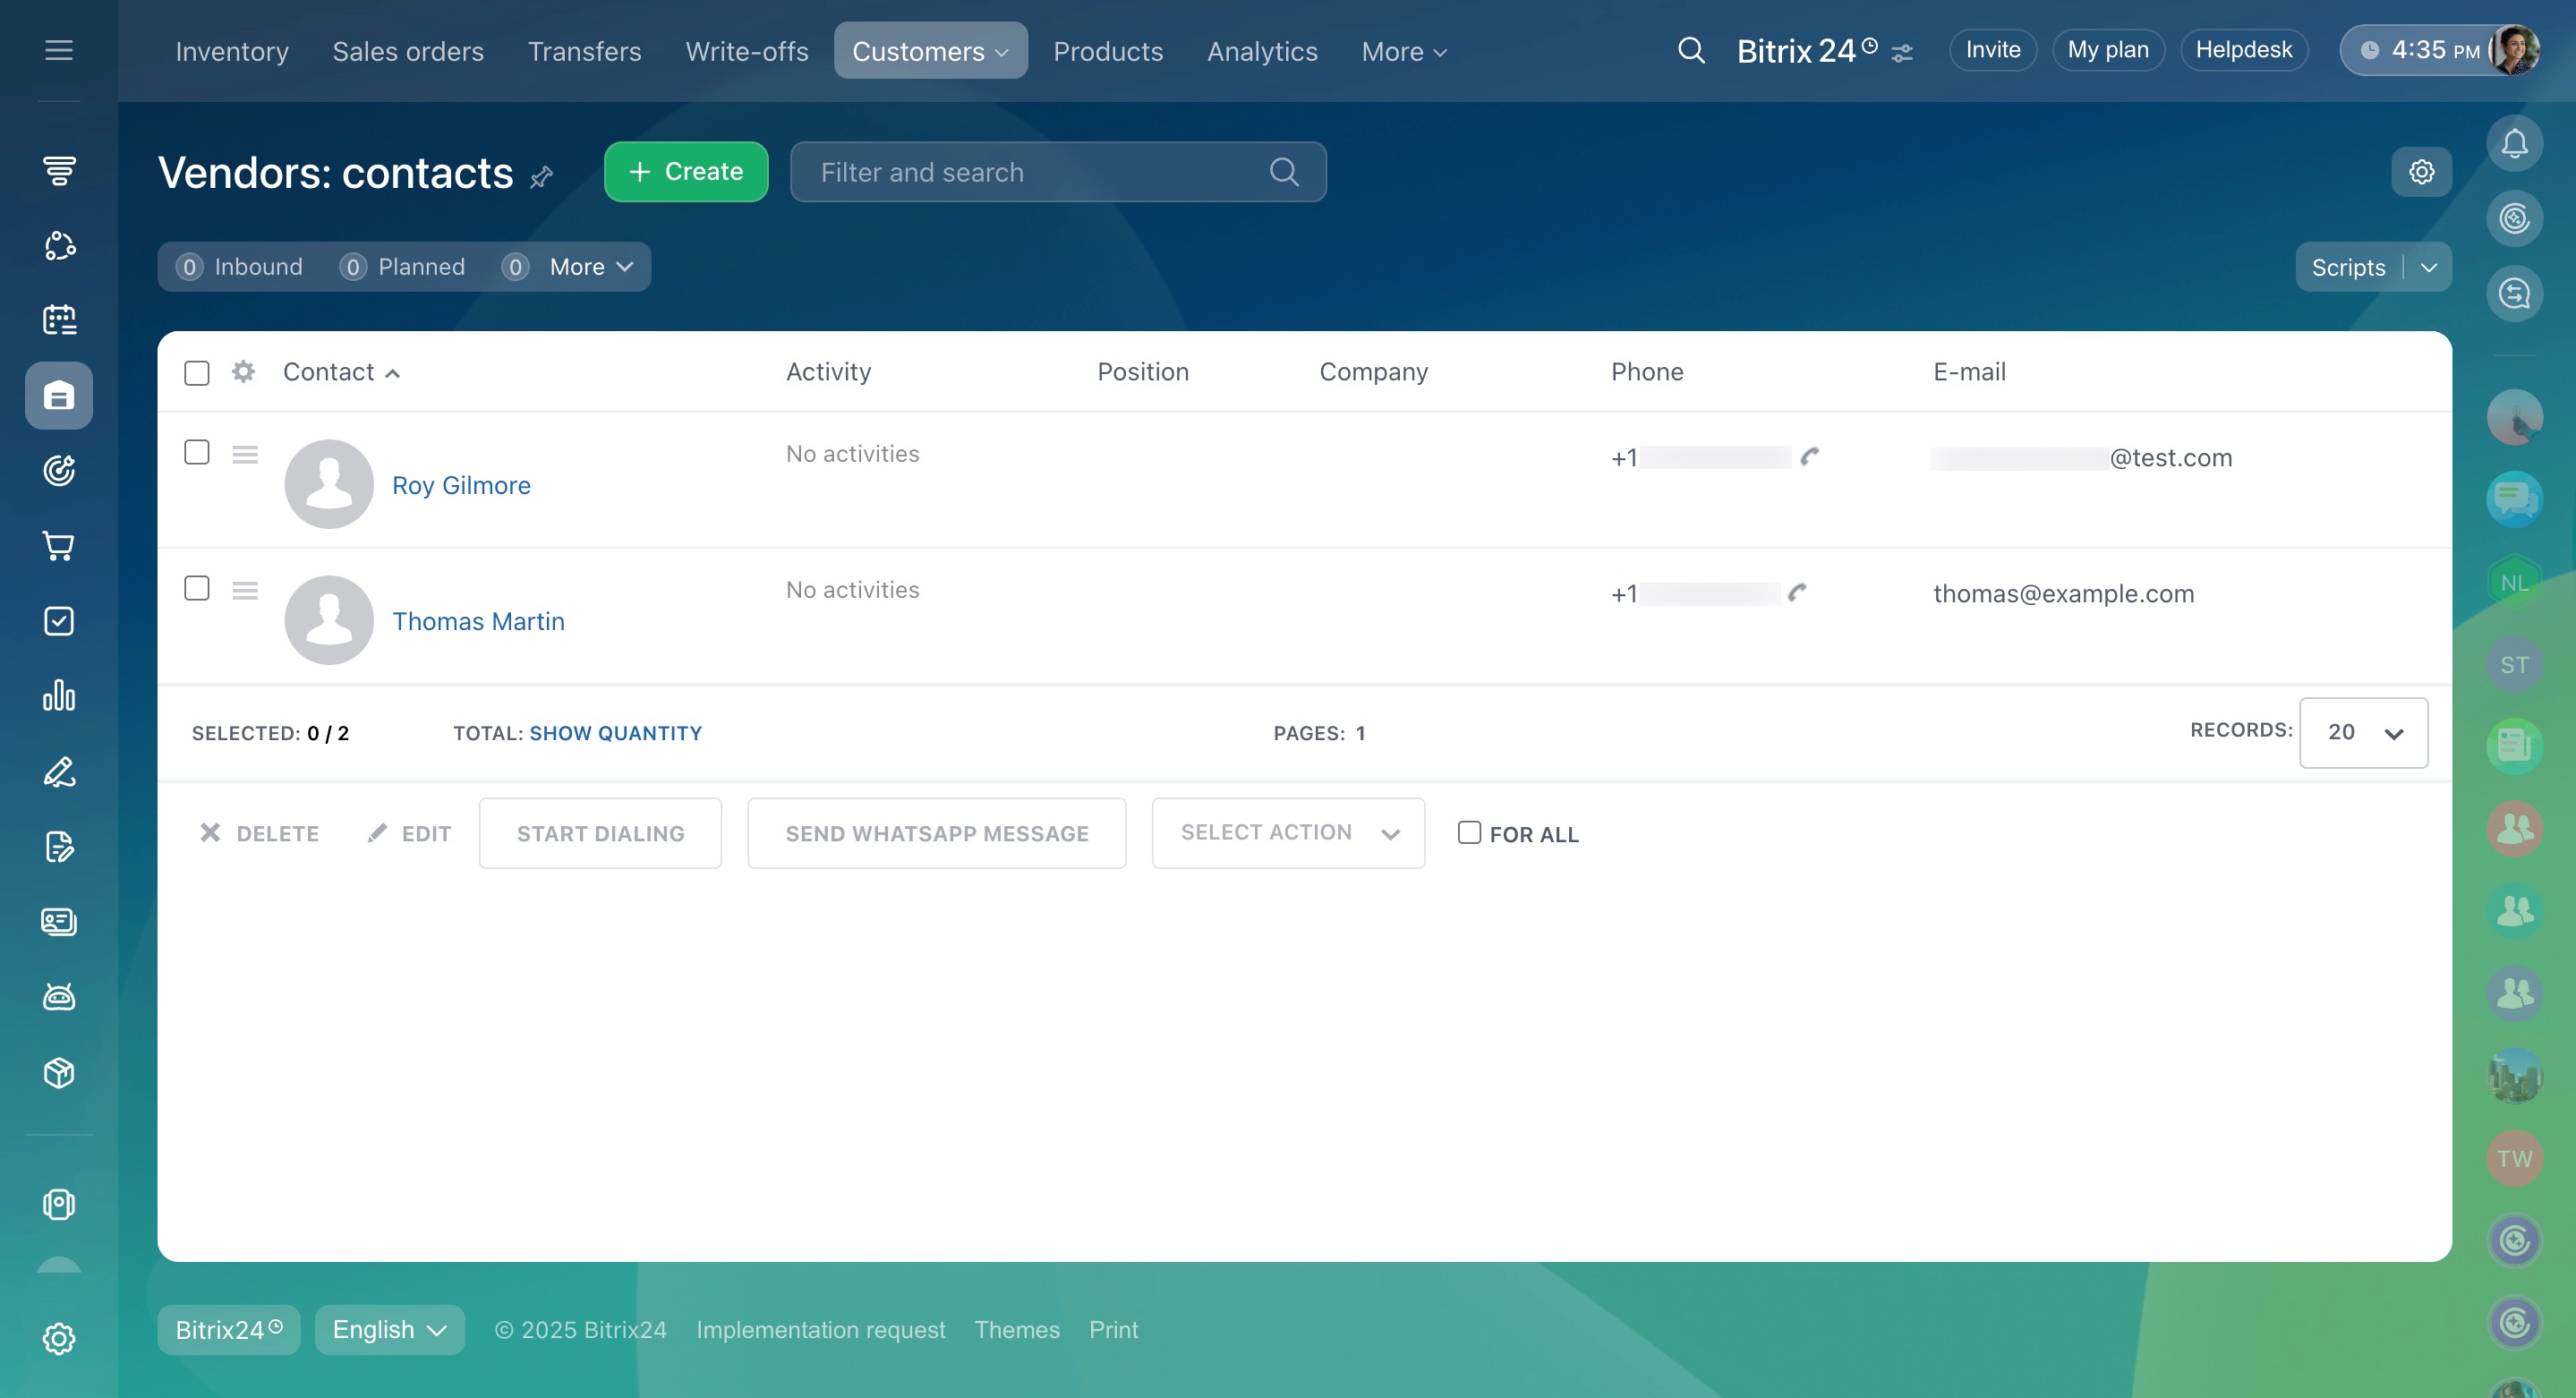Open the notifications bell icon

pos(2513,144)
